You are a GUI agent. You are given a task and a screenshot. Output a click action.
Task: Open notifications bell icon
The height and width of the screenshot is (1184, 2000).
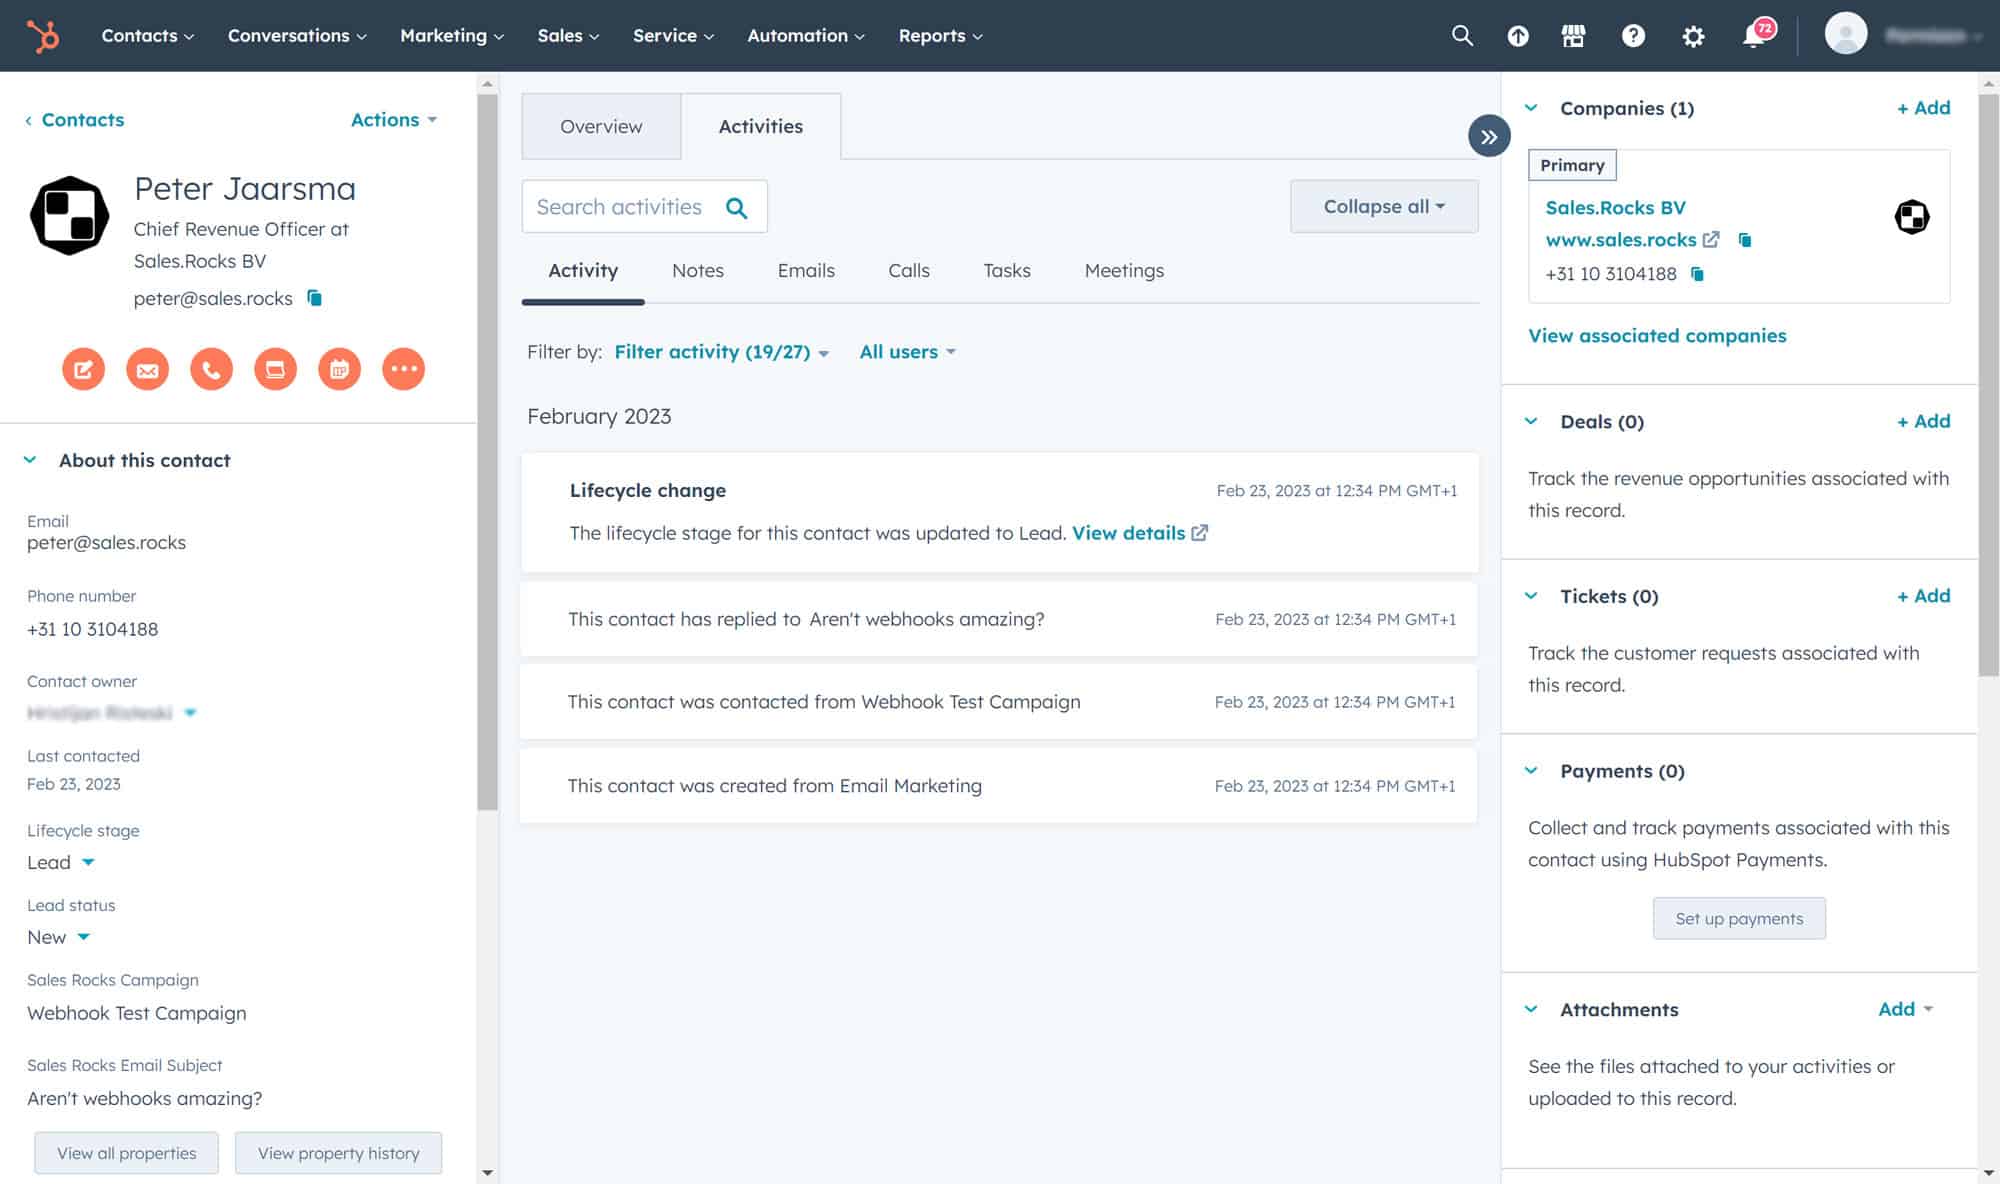1753,36
